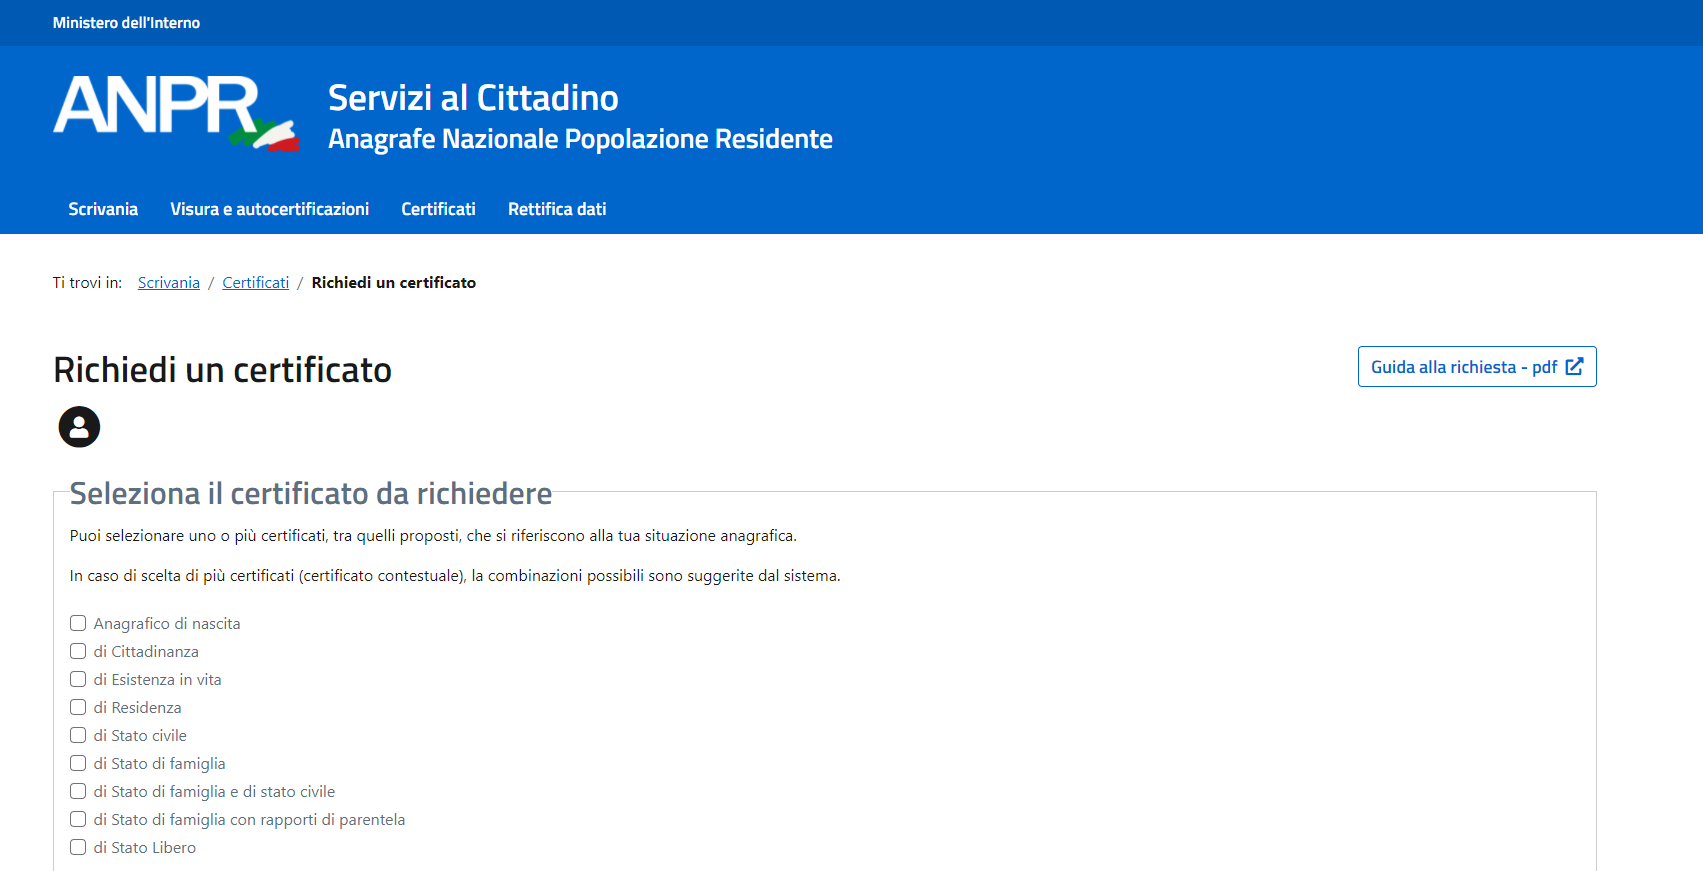Open the Scrivania menu item
Image resolution: width=1703 pixels, height=871 pixels.
pyautogui.click(x=103, y=209)
